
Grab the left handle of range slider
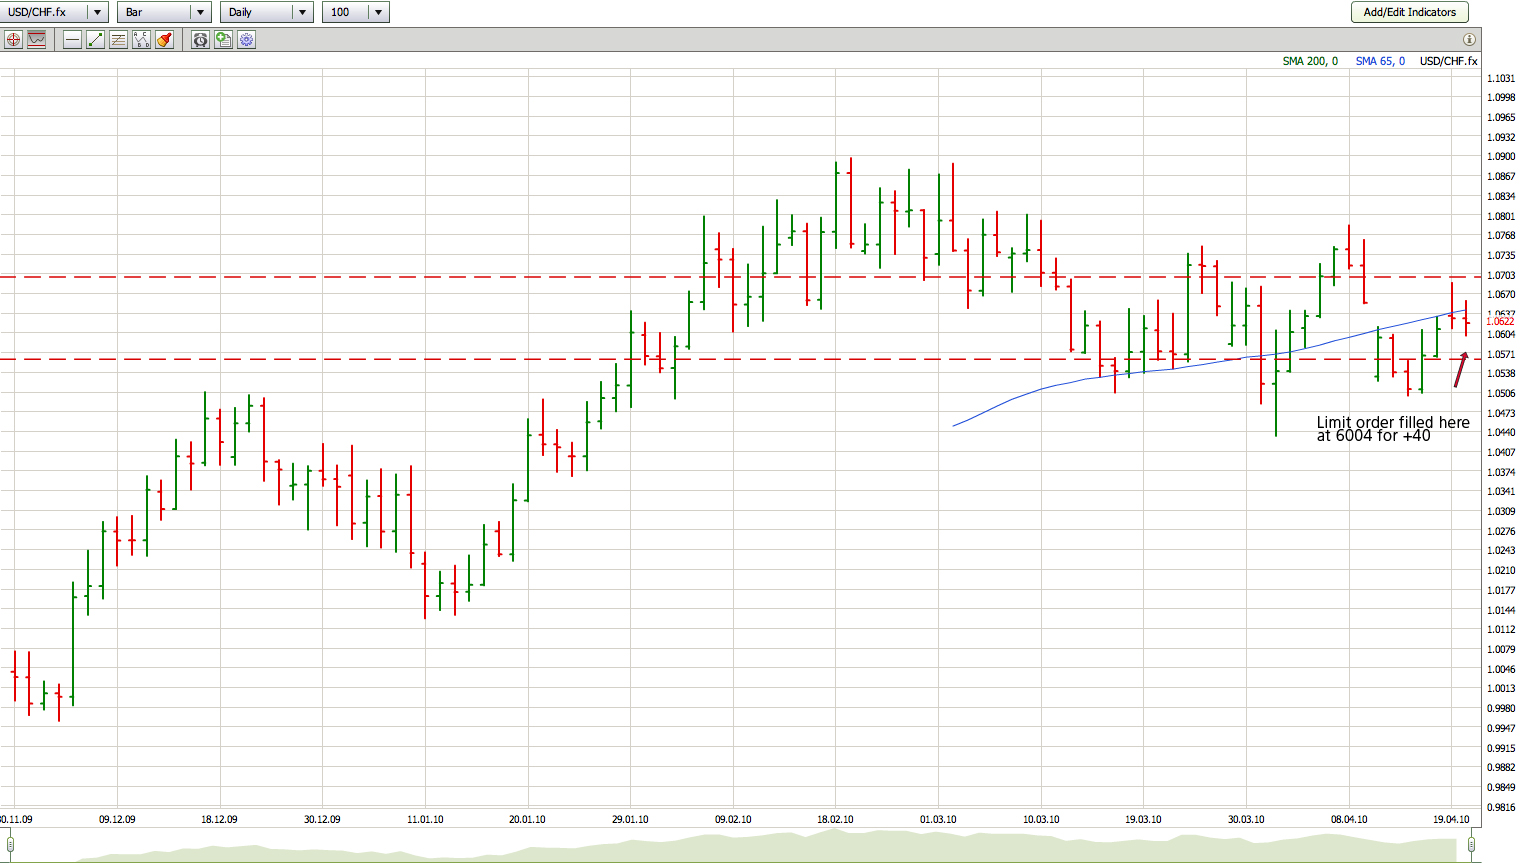point(10,845)
